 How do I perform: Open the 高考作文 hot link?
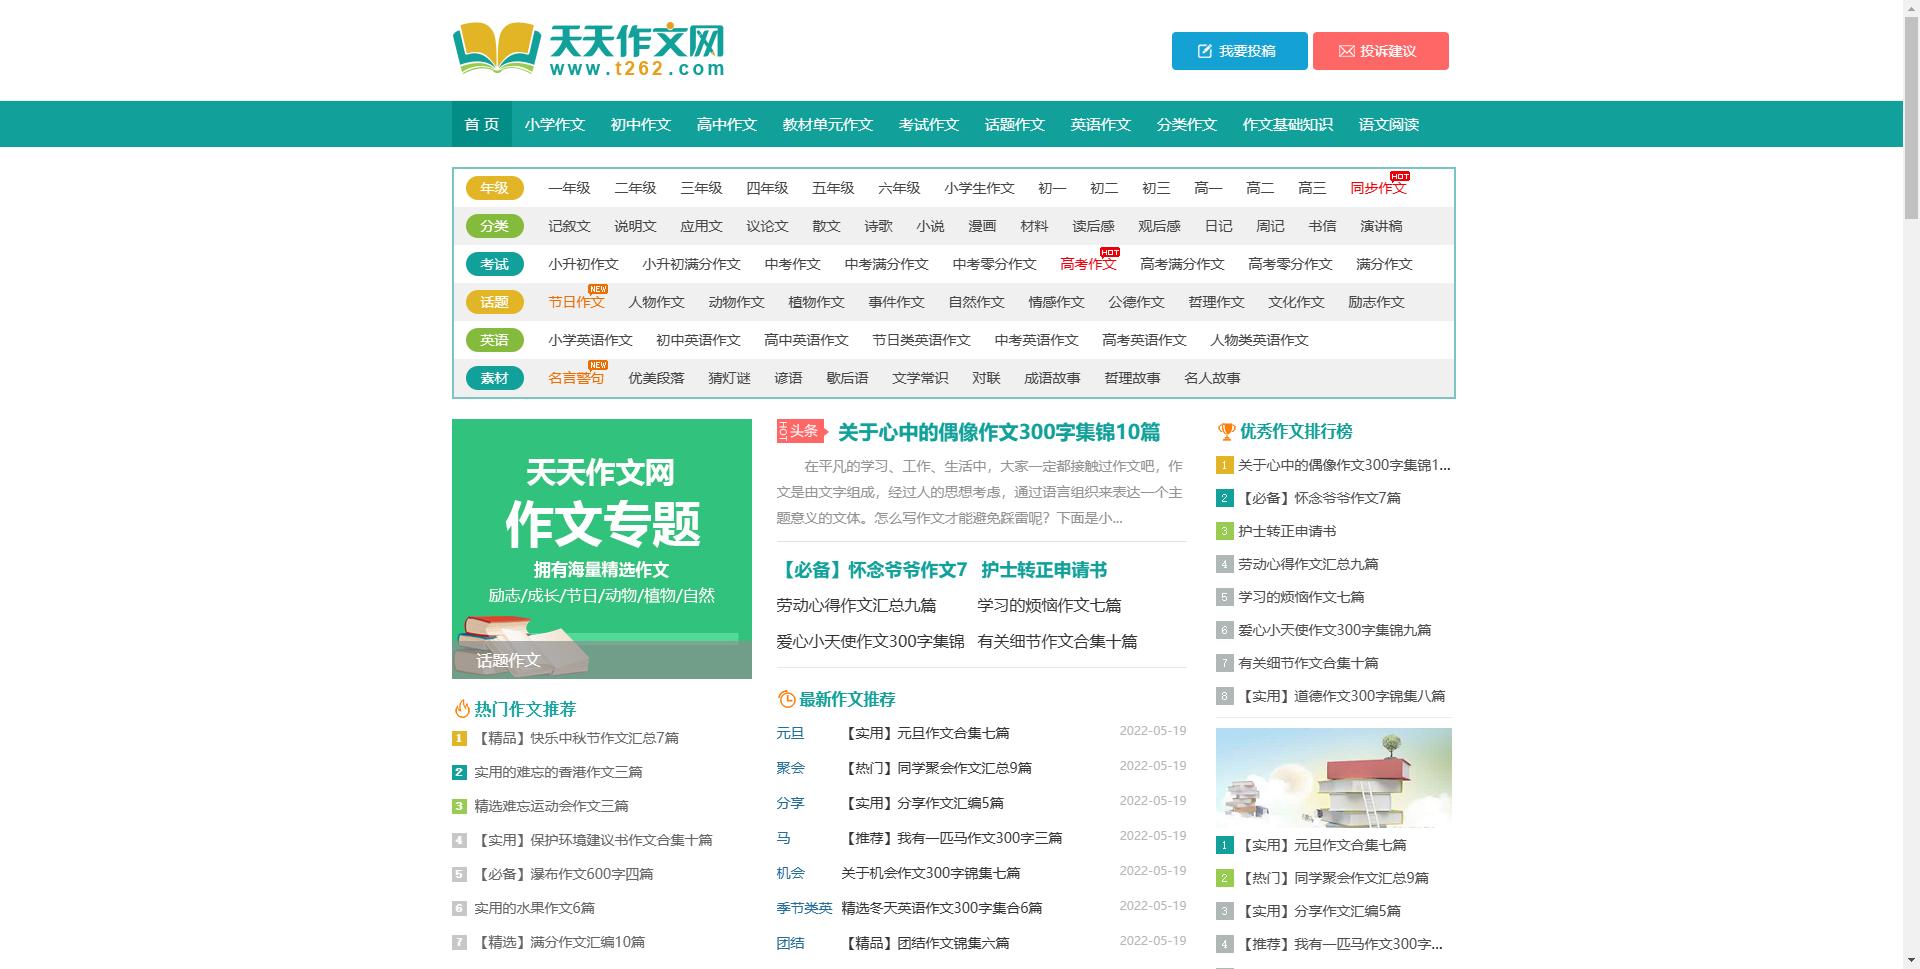(x=1089, y=264)
